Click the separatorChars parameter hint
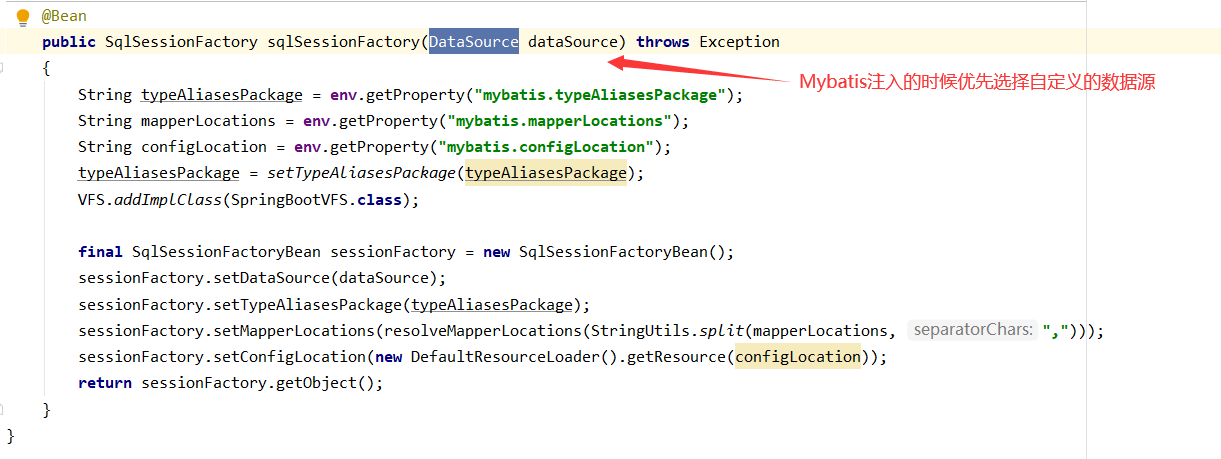 (x=973, y=330)
